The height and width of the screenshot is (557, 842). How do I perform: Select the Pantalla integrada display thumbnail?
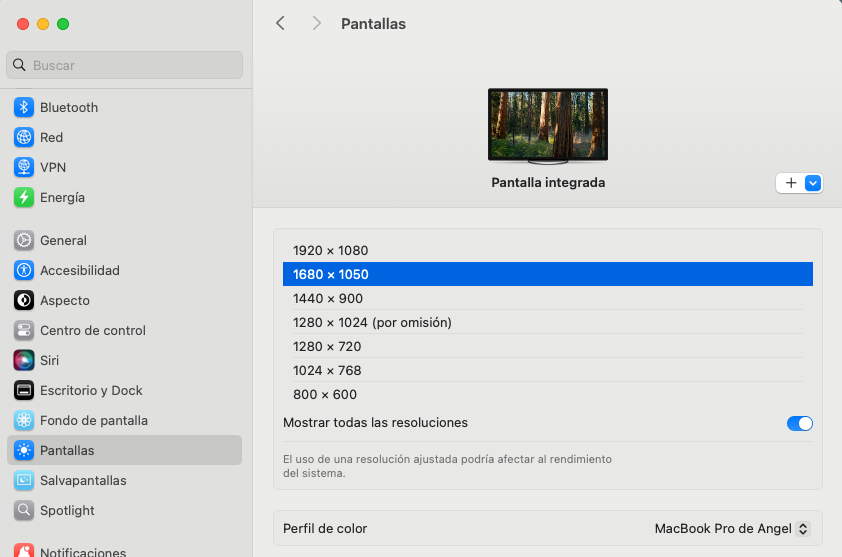[x=547, y=125]
